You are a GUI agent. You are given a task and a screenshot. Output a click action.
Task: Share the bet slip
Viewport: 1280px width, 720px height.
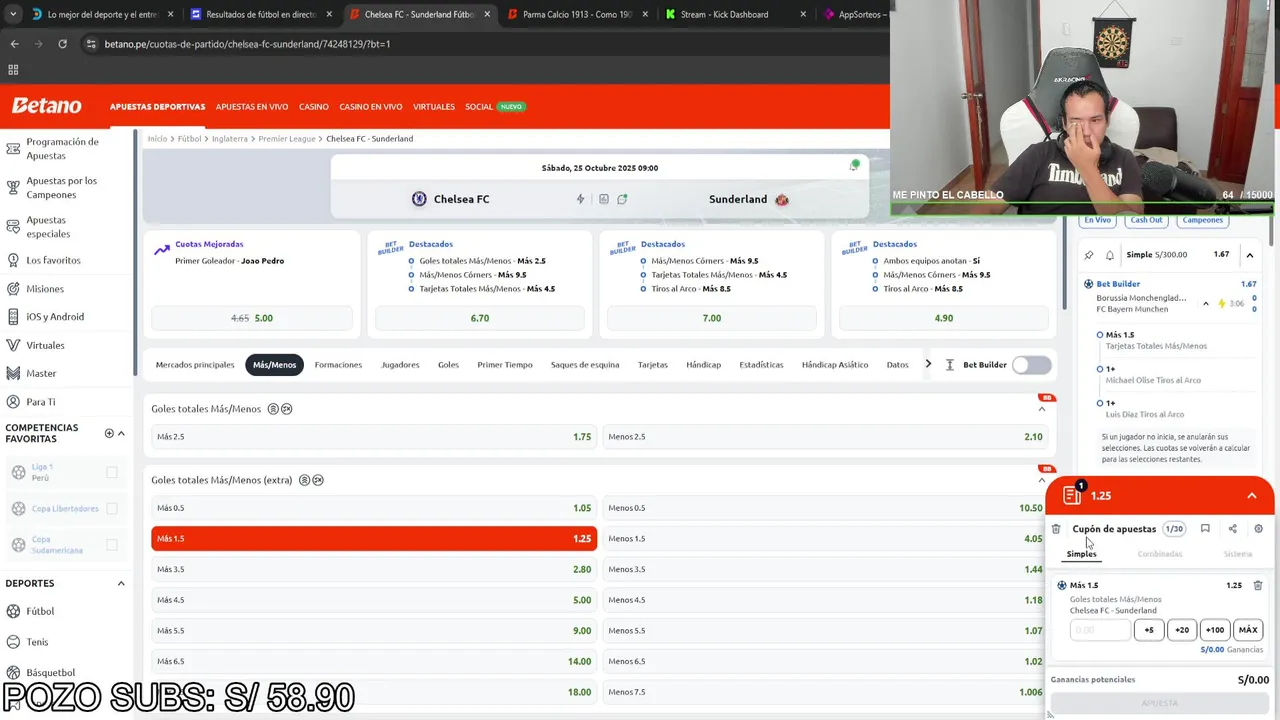click(1232, 529)
